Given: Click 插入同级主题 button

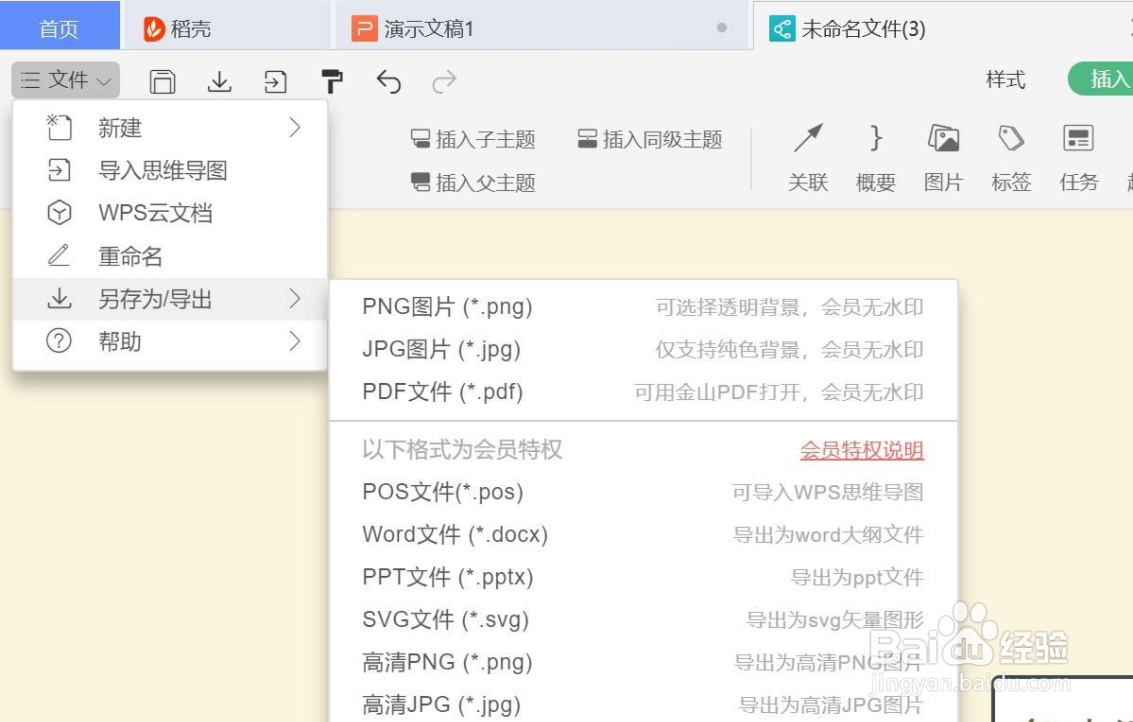Looking at the screenshot, I should coord(650,139).
